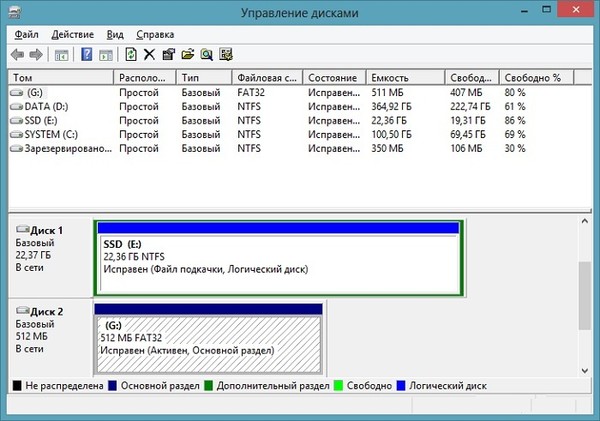Sort by the Состояние column header
The width and height of the screenshot is (600, 421).
pyautogui.click(x=334, y=78)
